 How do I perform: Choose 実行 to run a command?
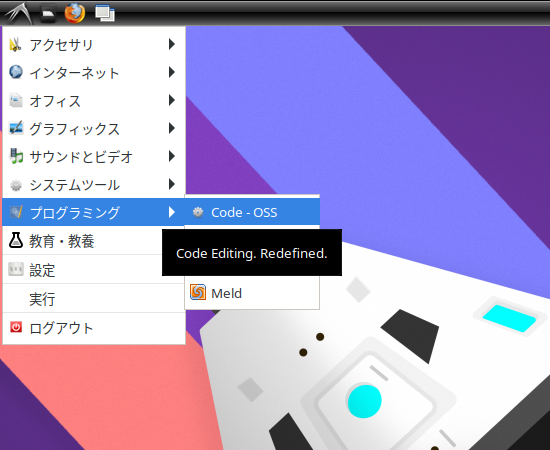[94, 298]
